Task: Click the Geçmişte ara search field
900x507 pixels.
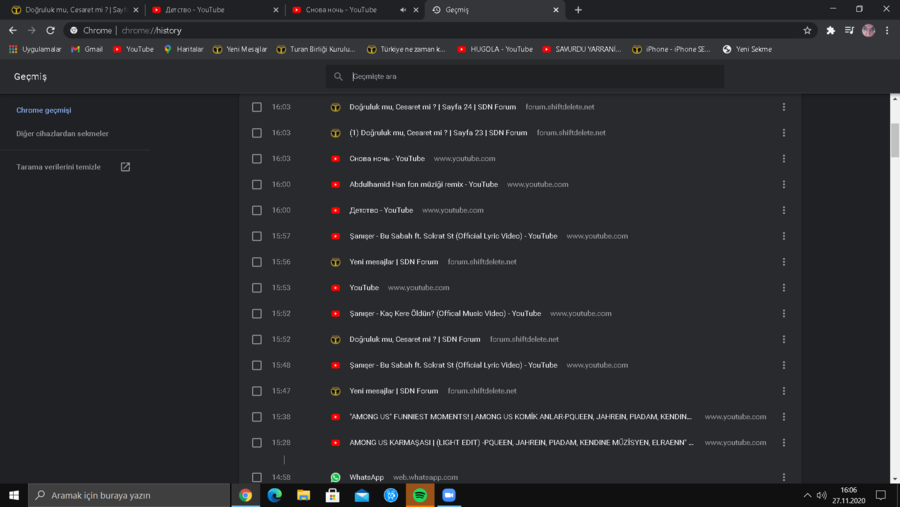Action: [x=525, y=76]
